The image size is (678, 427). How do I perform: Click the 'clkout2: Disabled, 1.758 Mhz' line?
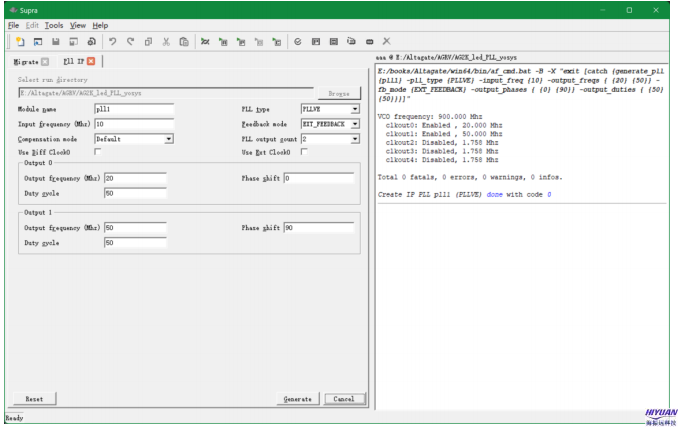442,143
